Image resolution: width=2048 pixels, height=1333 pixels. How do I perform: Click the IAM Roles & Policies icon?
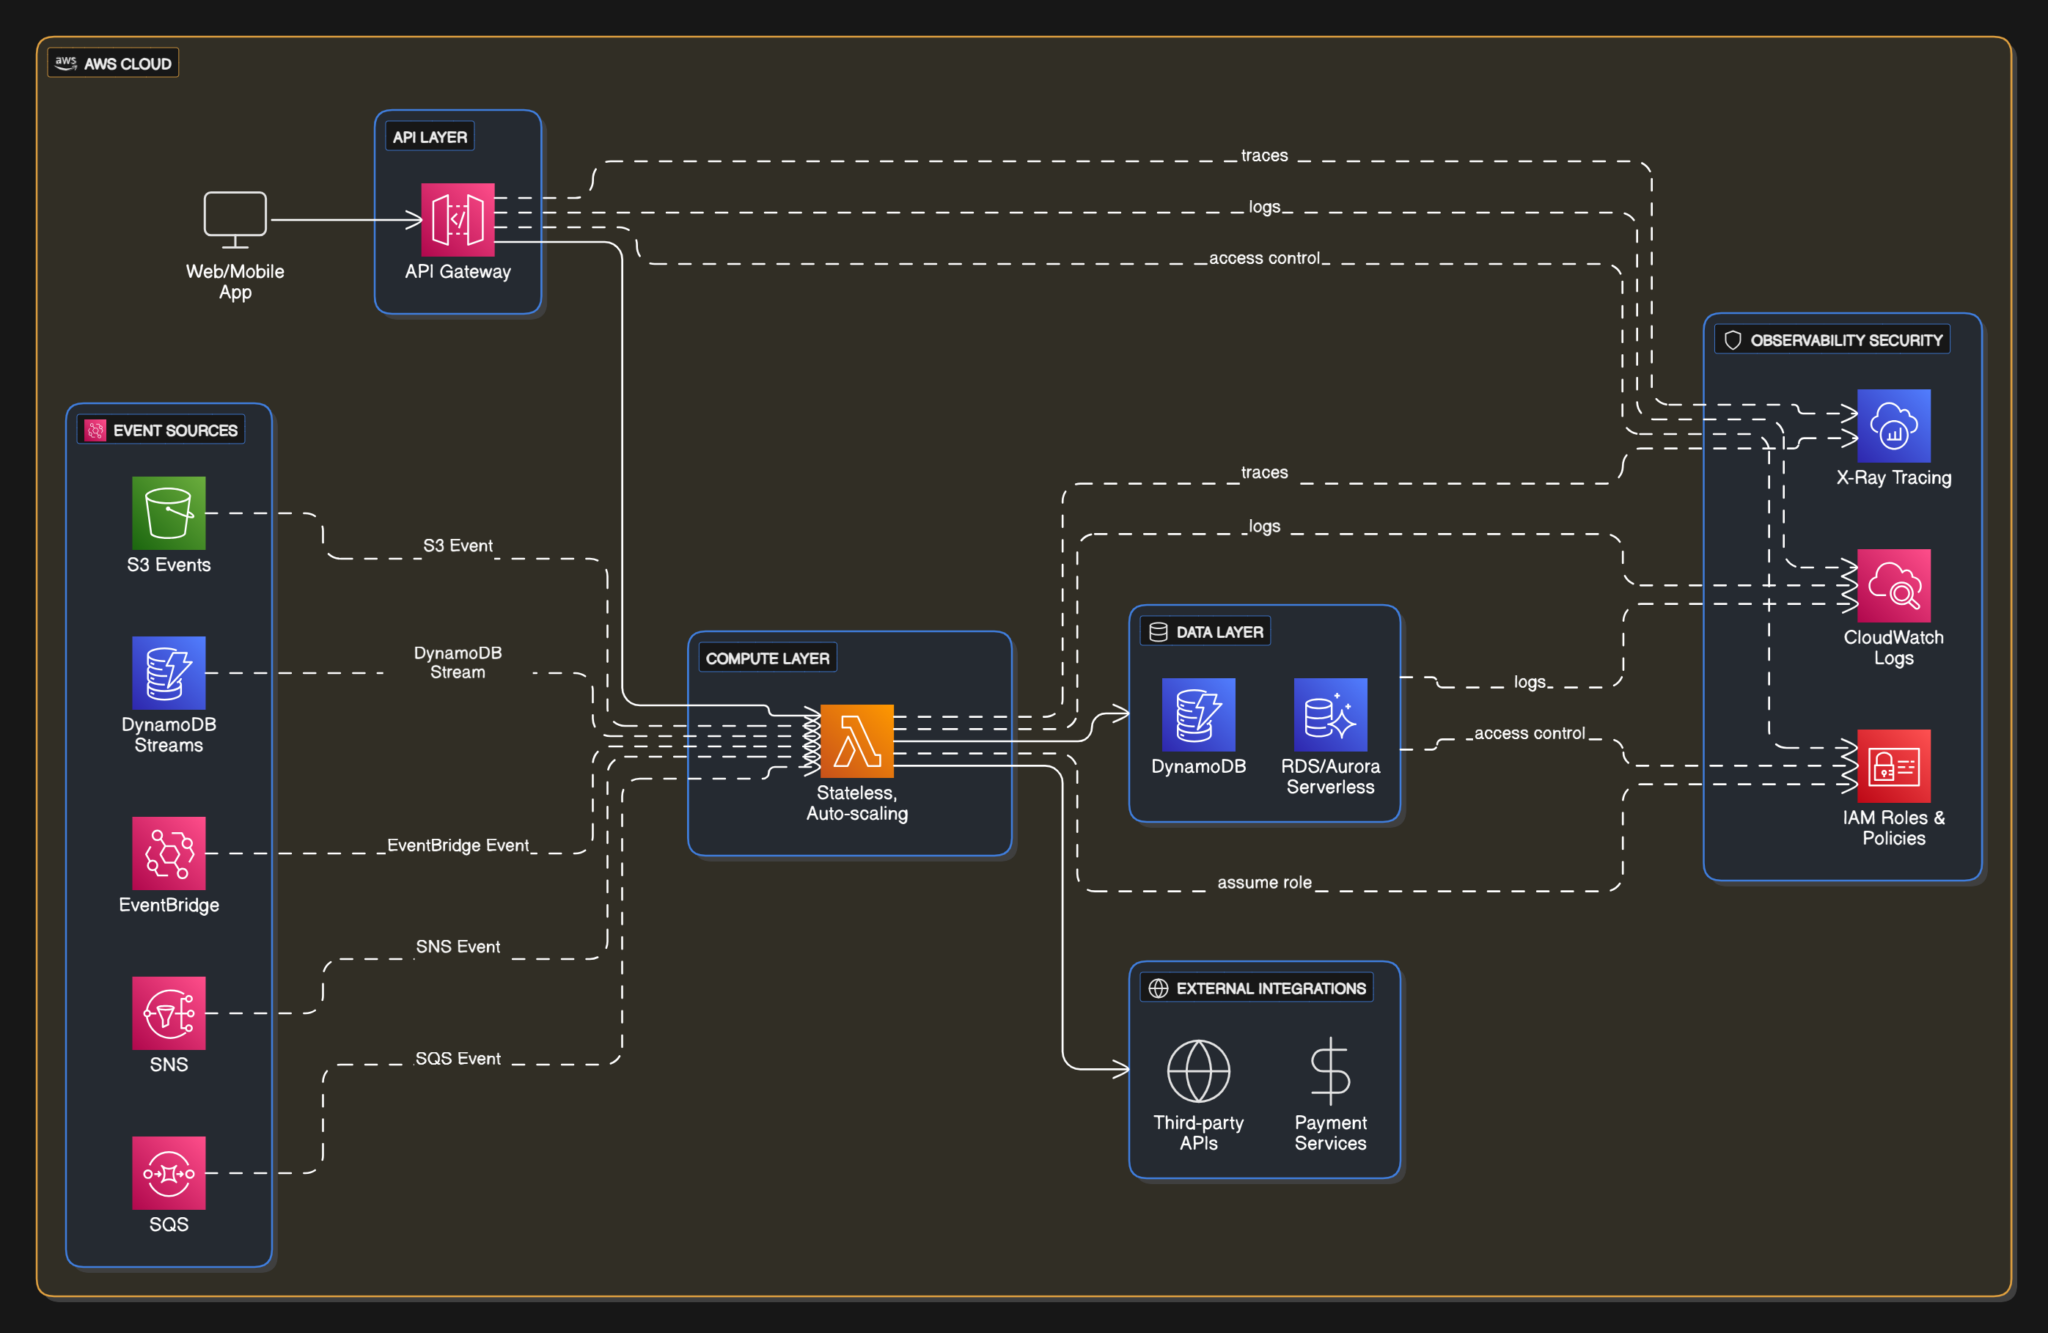[1893, 768]
